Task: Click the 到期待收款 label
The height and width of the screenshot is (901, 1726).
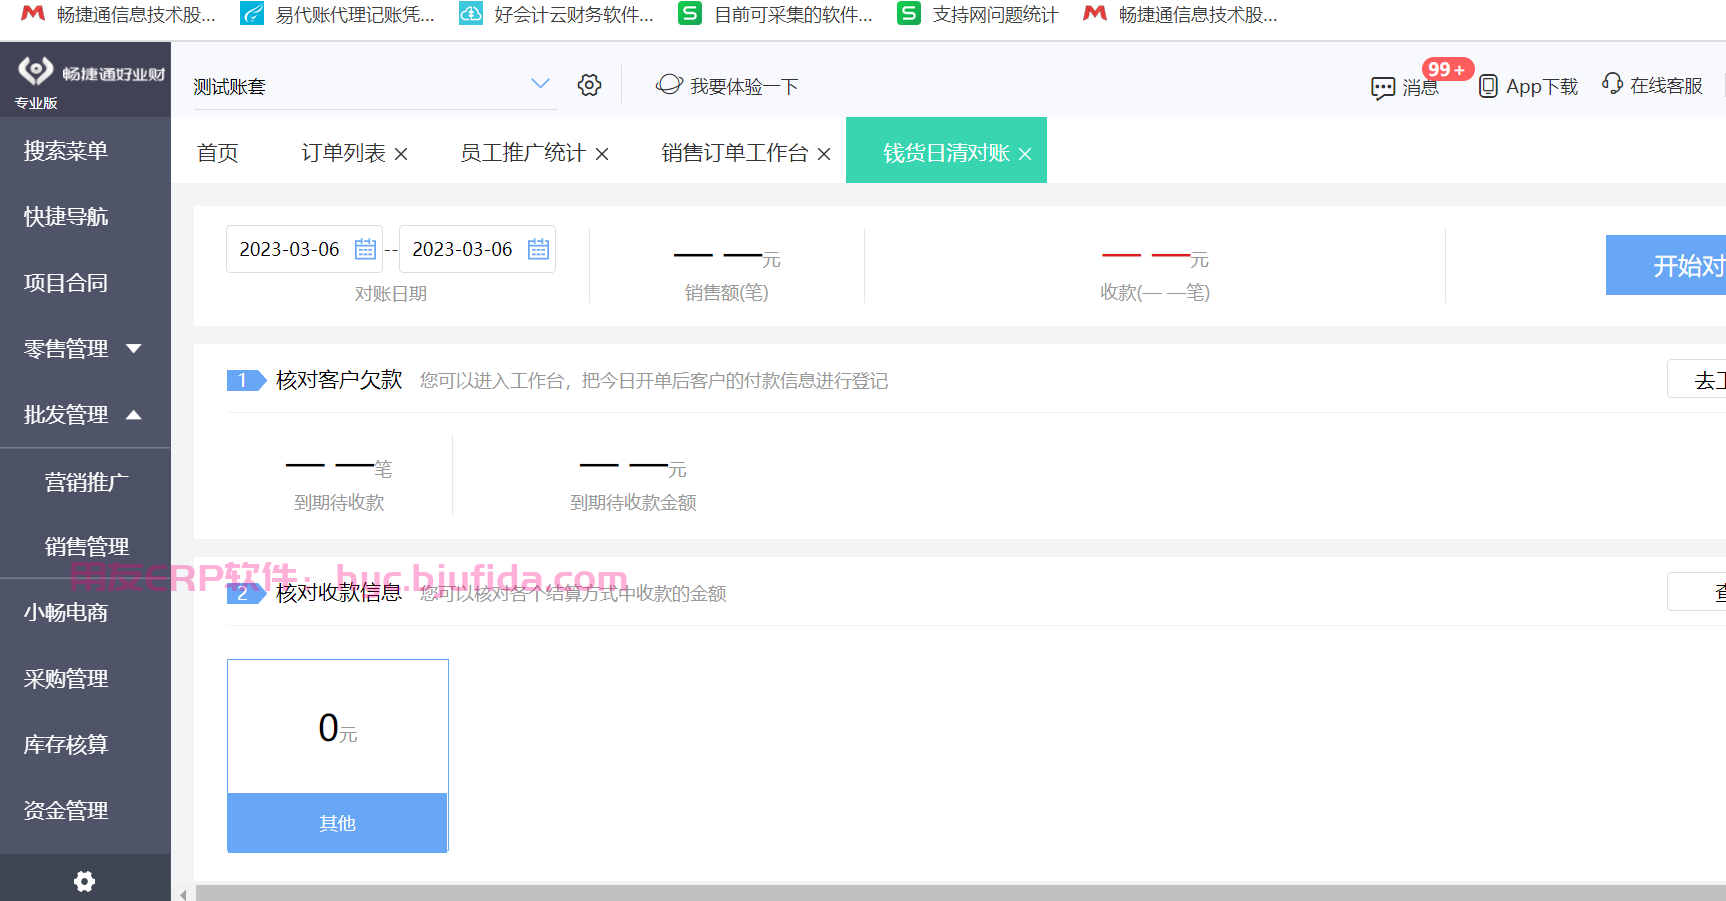Action: 339,503
